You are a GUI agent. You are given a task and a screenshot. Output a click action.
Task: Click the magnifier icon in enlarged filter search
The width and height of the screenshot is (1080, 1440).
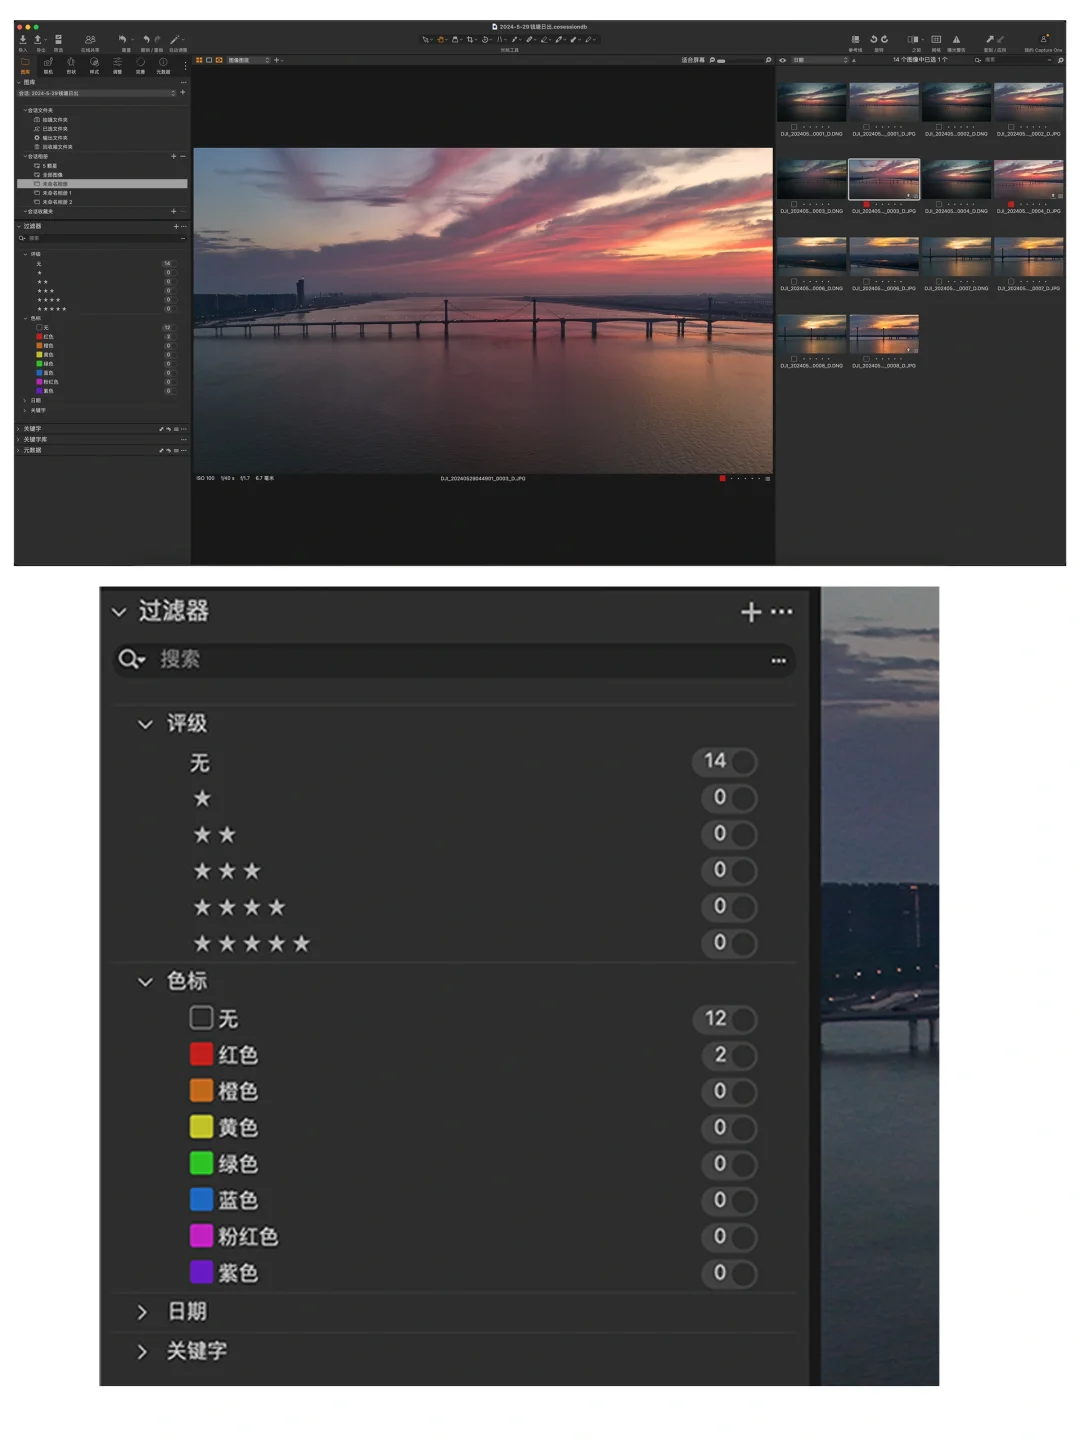point(131,659)
